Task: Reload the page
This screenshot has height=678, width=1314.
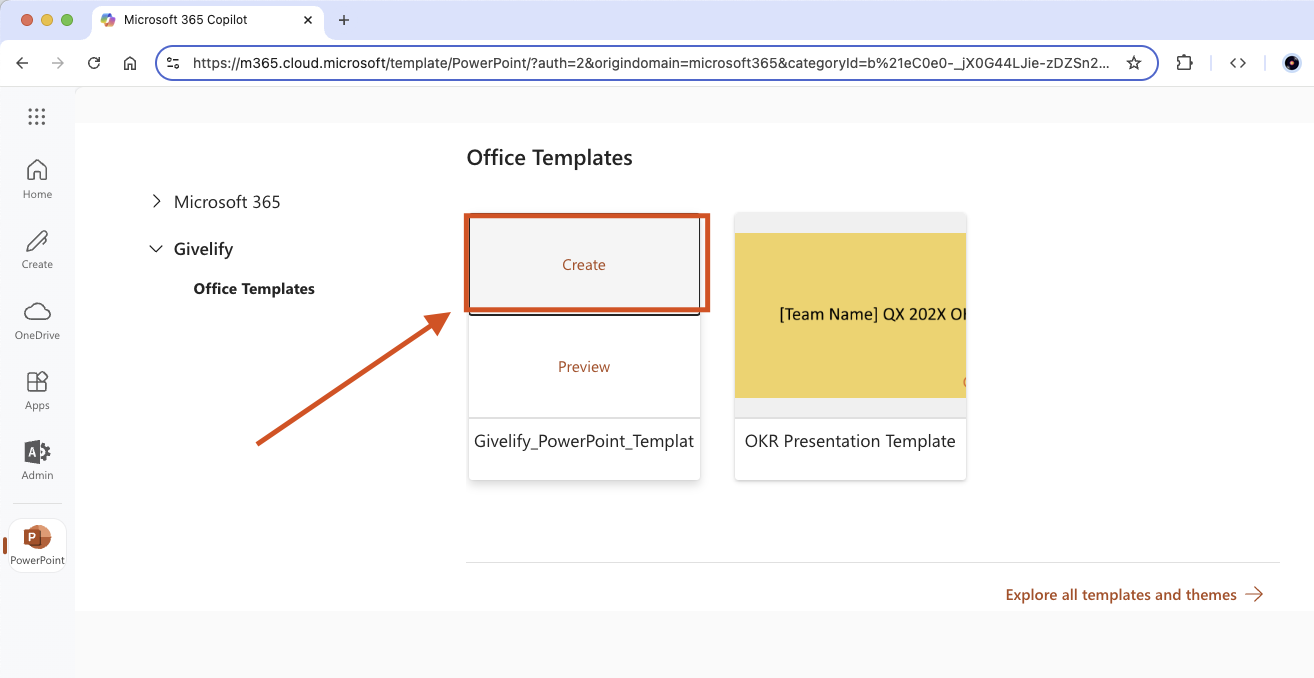Action: click(x=94, y=63)
